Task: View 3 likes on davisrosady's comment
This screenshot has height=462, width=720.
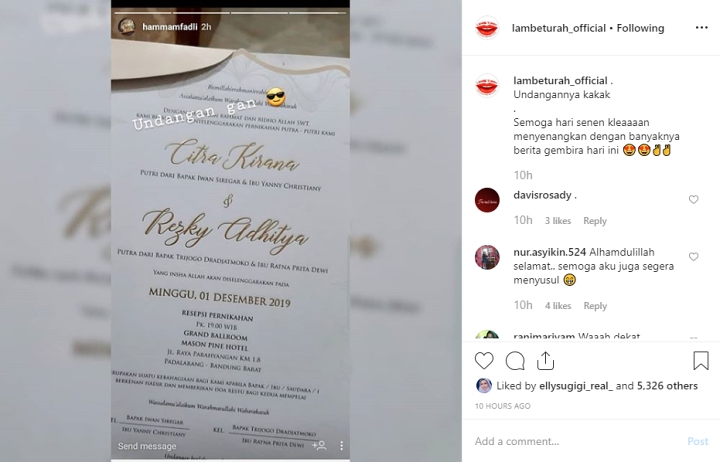Action: [x=558, y=221]
